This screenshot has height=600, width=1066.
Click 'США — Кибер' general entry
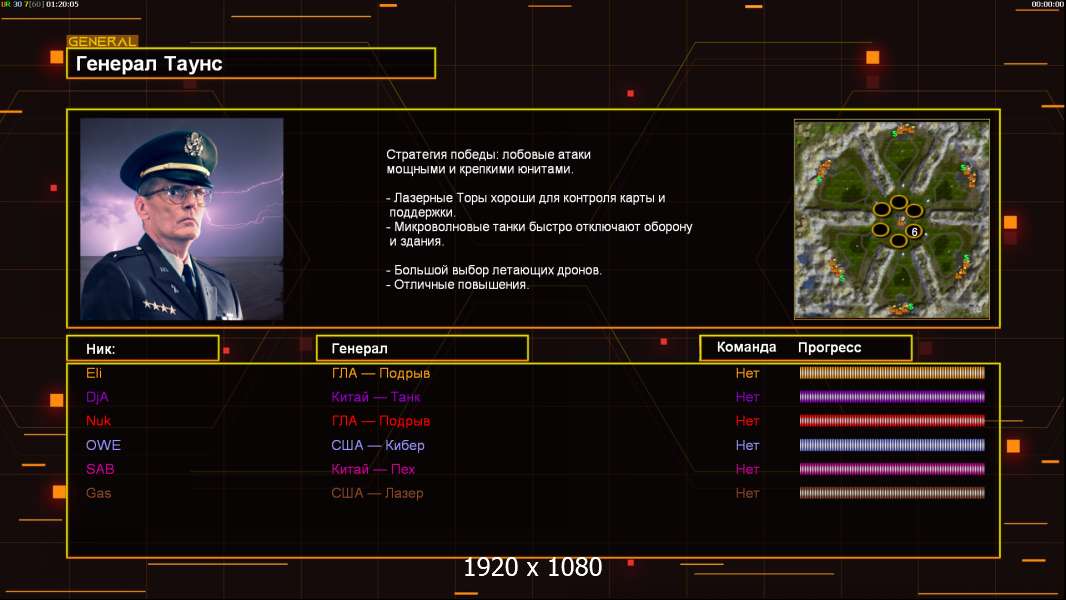coord(378,445)
